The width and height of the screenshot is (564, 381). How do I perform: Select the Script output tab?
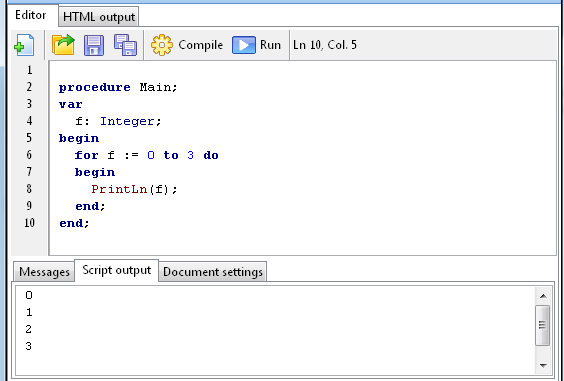click(x=117, y=270)
